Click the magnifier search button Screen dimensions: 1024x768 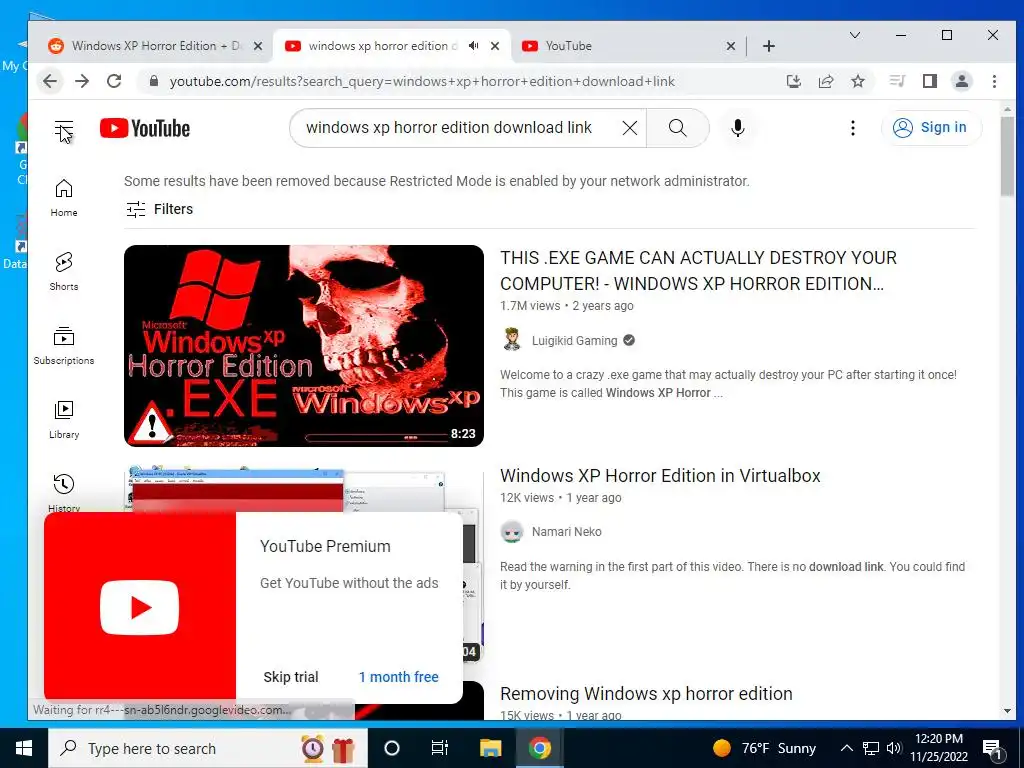[x=678, y=128]
